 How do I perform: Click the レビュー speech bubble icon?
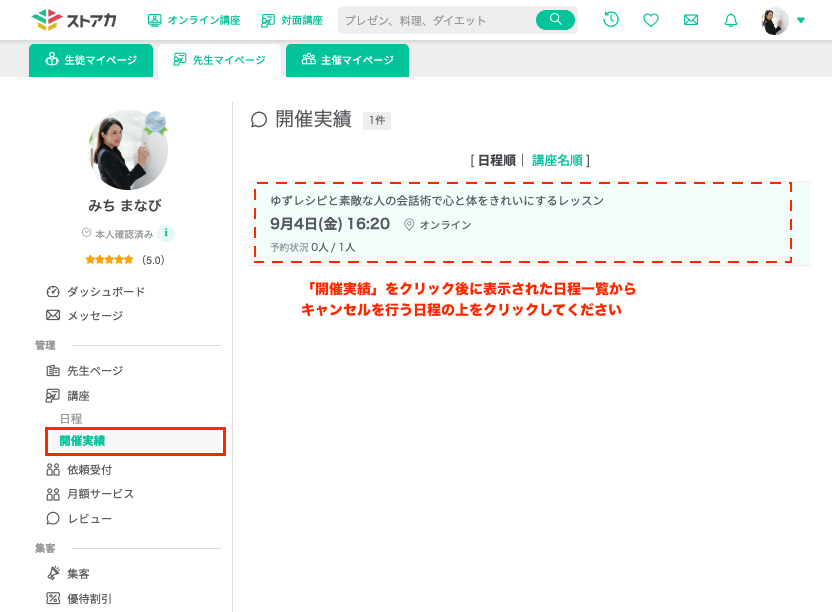53,518
